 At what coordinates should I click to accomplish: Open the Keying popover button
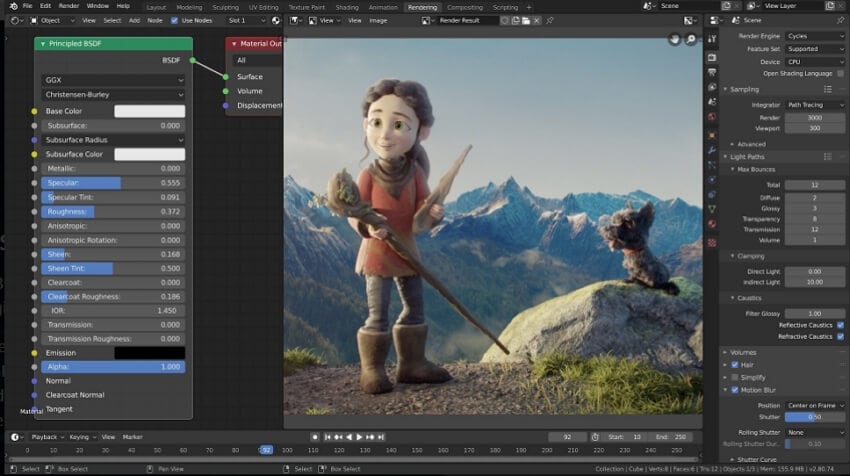82,437
